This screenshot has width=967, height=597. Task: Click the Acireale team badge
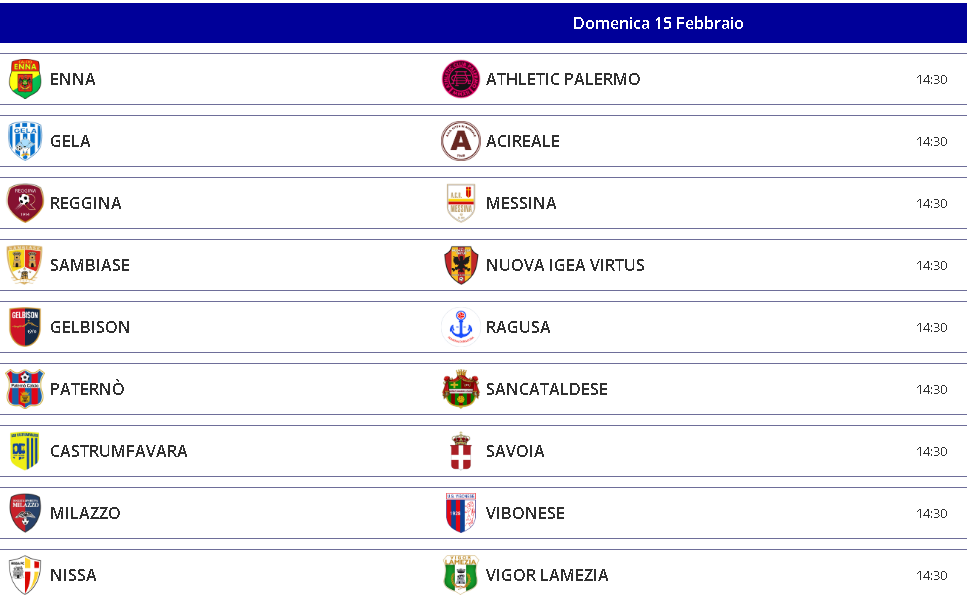pos(461,141)
